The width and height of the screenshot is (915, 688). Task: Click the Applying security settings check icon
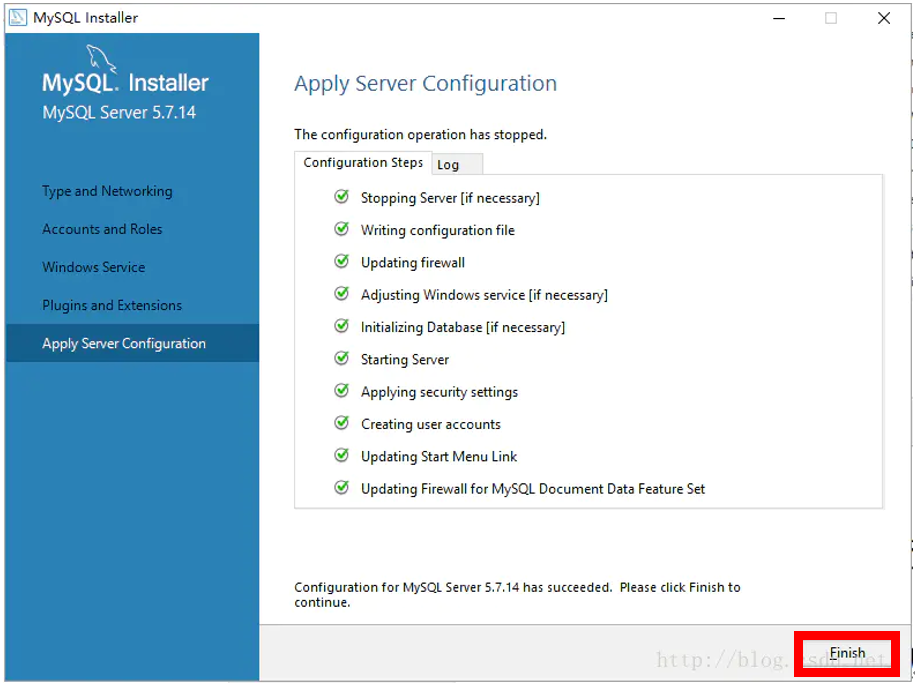click(x=341, y=391)
